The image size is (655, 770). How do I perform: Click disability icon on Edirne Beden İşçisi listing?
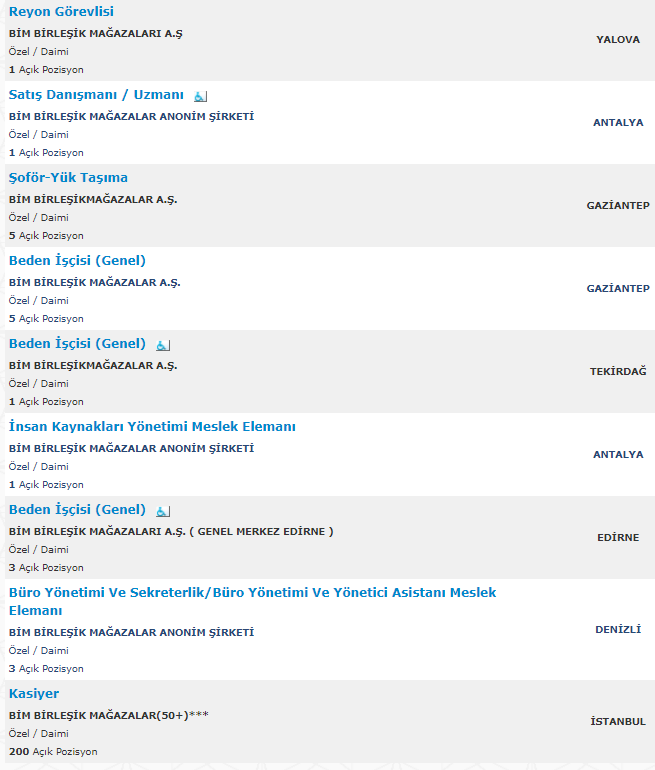click(x=163, y=510)
